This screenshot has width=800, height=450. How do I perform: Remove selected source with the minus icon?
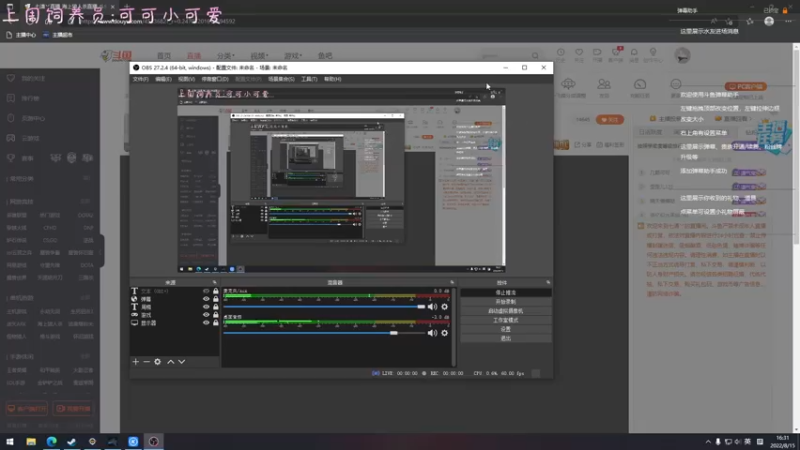tap(146, 362)
